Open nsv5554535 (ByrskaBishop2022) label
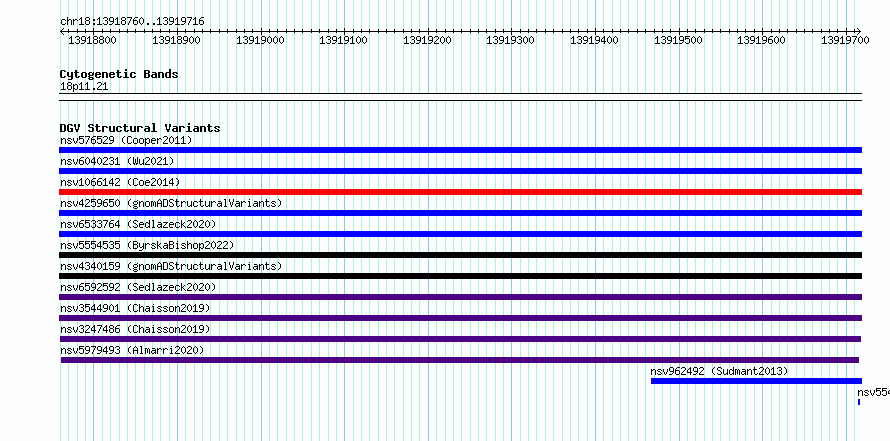The width and height of the screenshot is (890, 441). [x=147, y=245]
